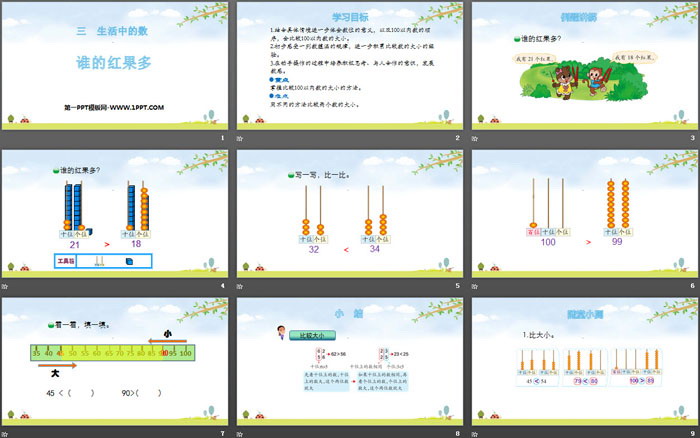Click the number 32 on slide 5
700x438 pixels.
click(x=314, y=250)
